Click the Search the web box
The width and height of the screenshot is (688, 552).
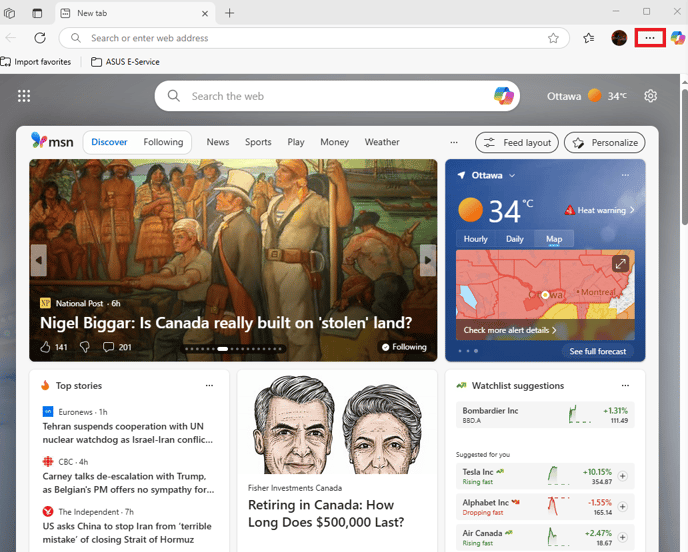(337, 96)
